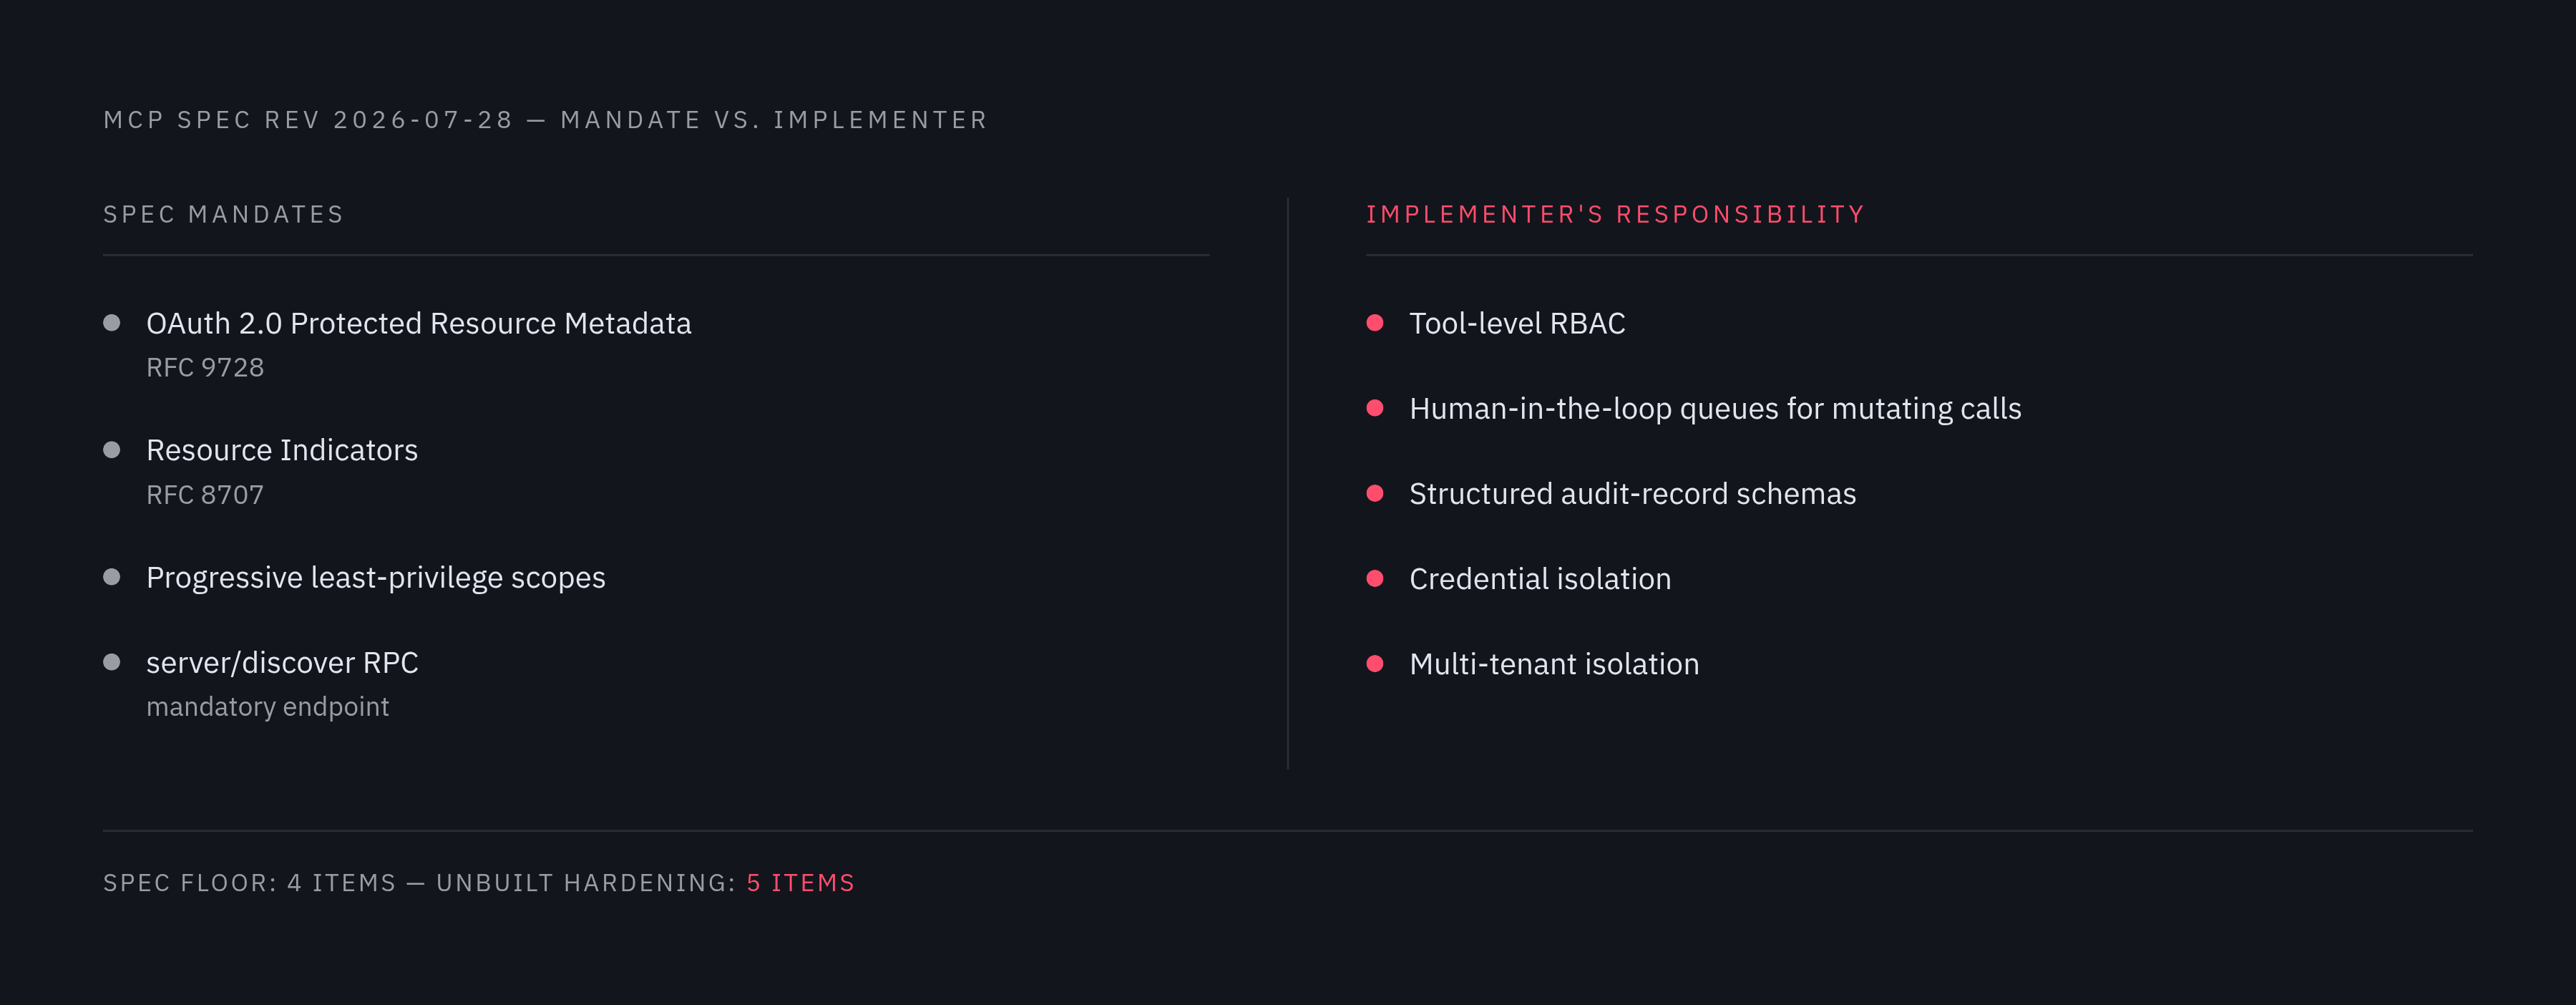
Task: Click the gray bullet beside OAuth 2.0 Protected Resource Metadata
Action: [x=112, y=323]
